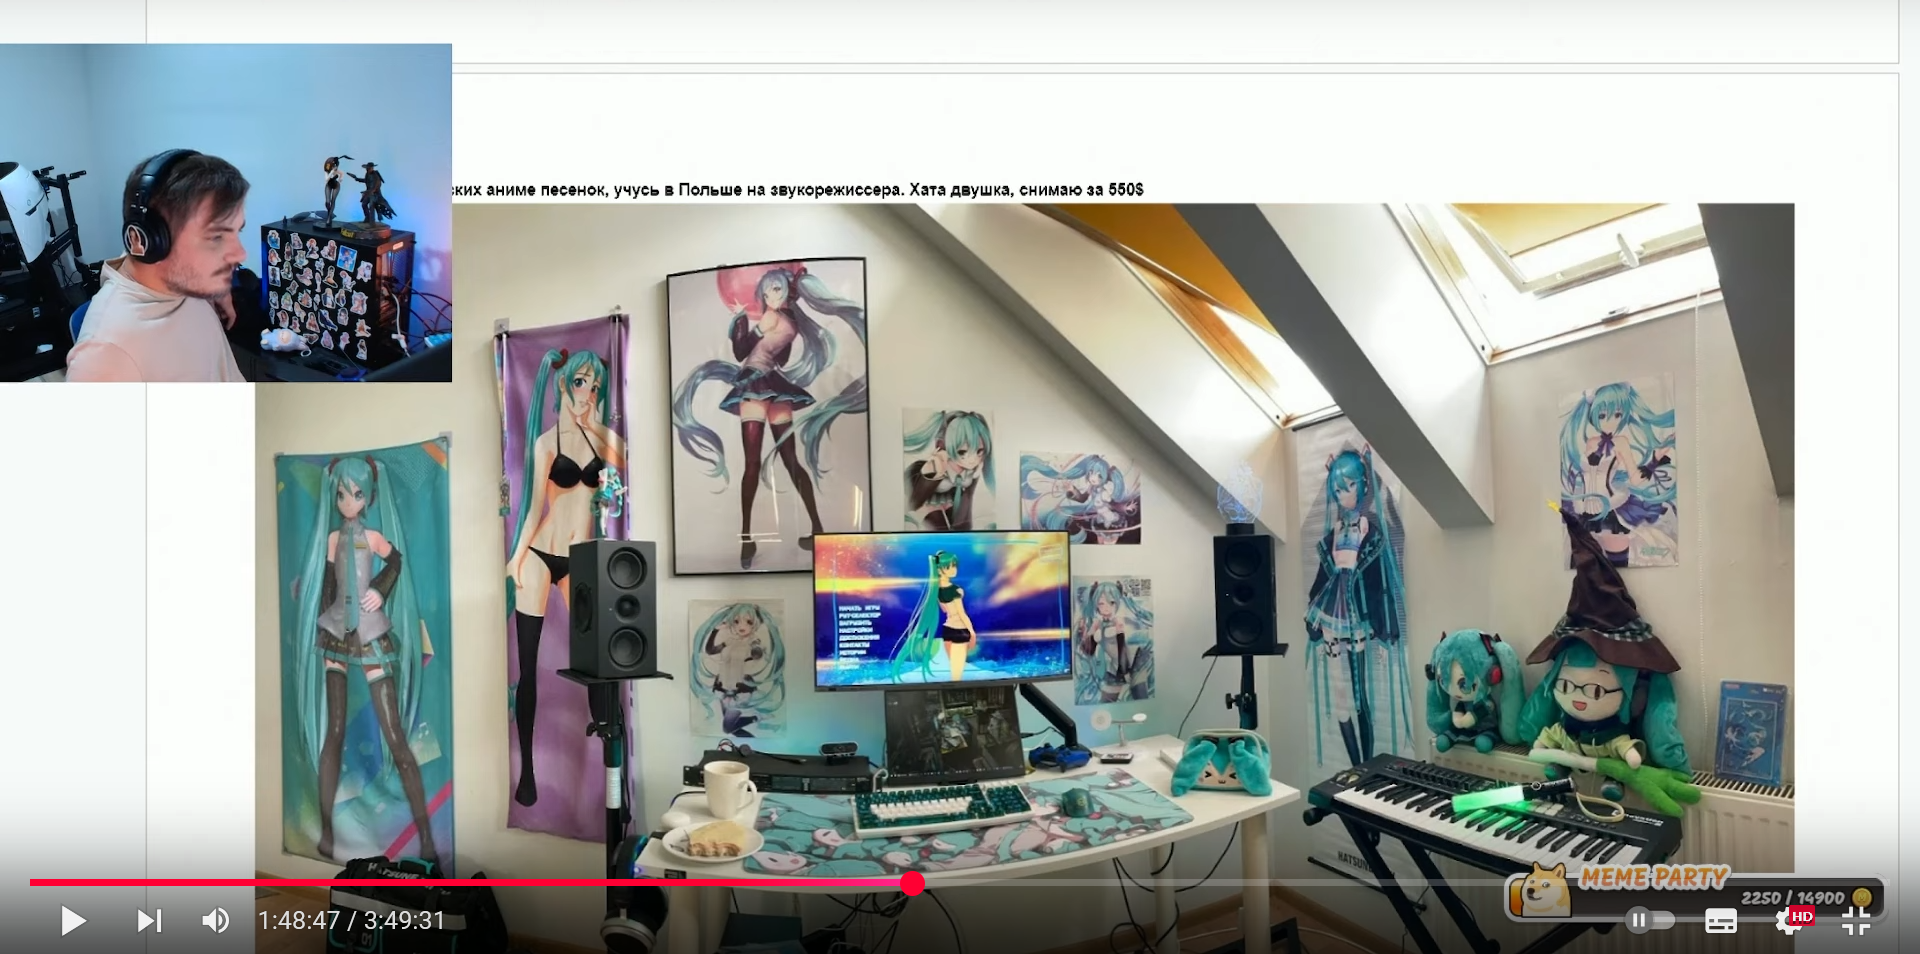Open the HD settings gear
Viewport: 1920px width, 954px height.
[x=1792, y=920]
